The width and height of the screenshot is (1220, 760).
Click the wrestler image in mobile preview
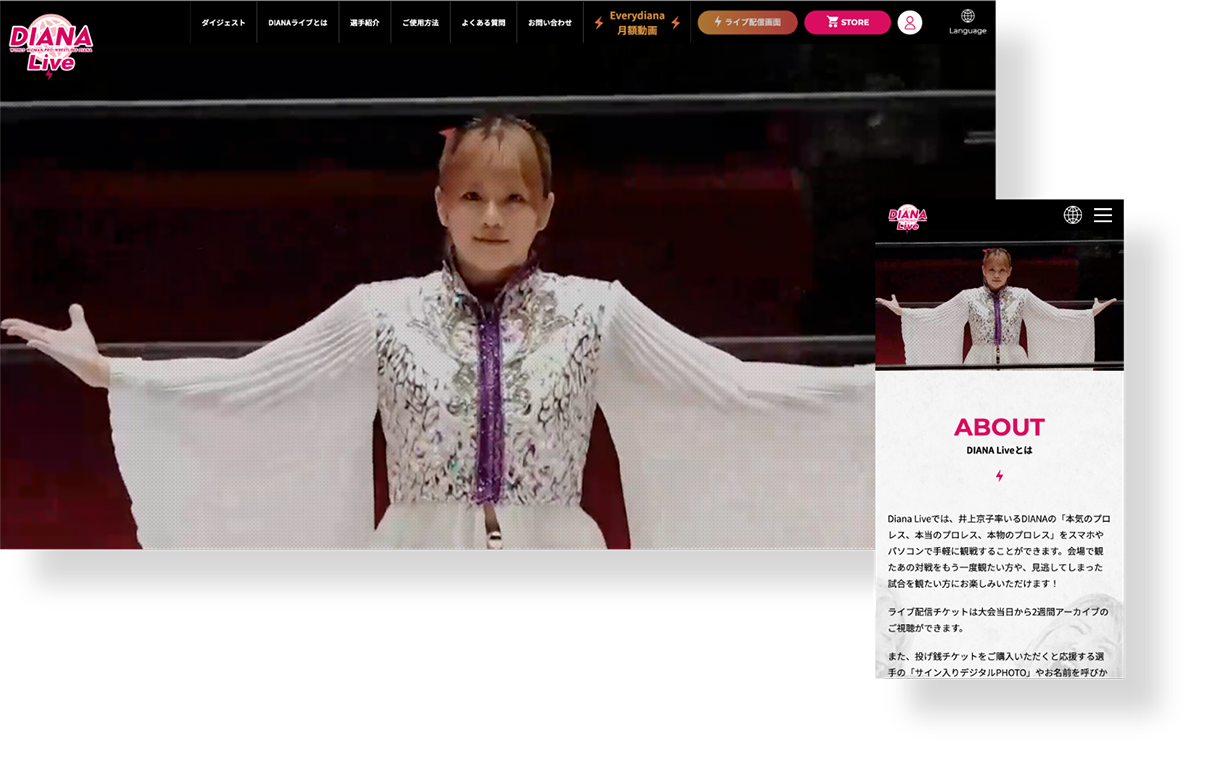(x=999, y=305)
